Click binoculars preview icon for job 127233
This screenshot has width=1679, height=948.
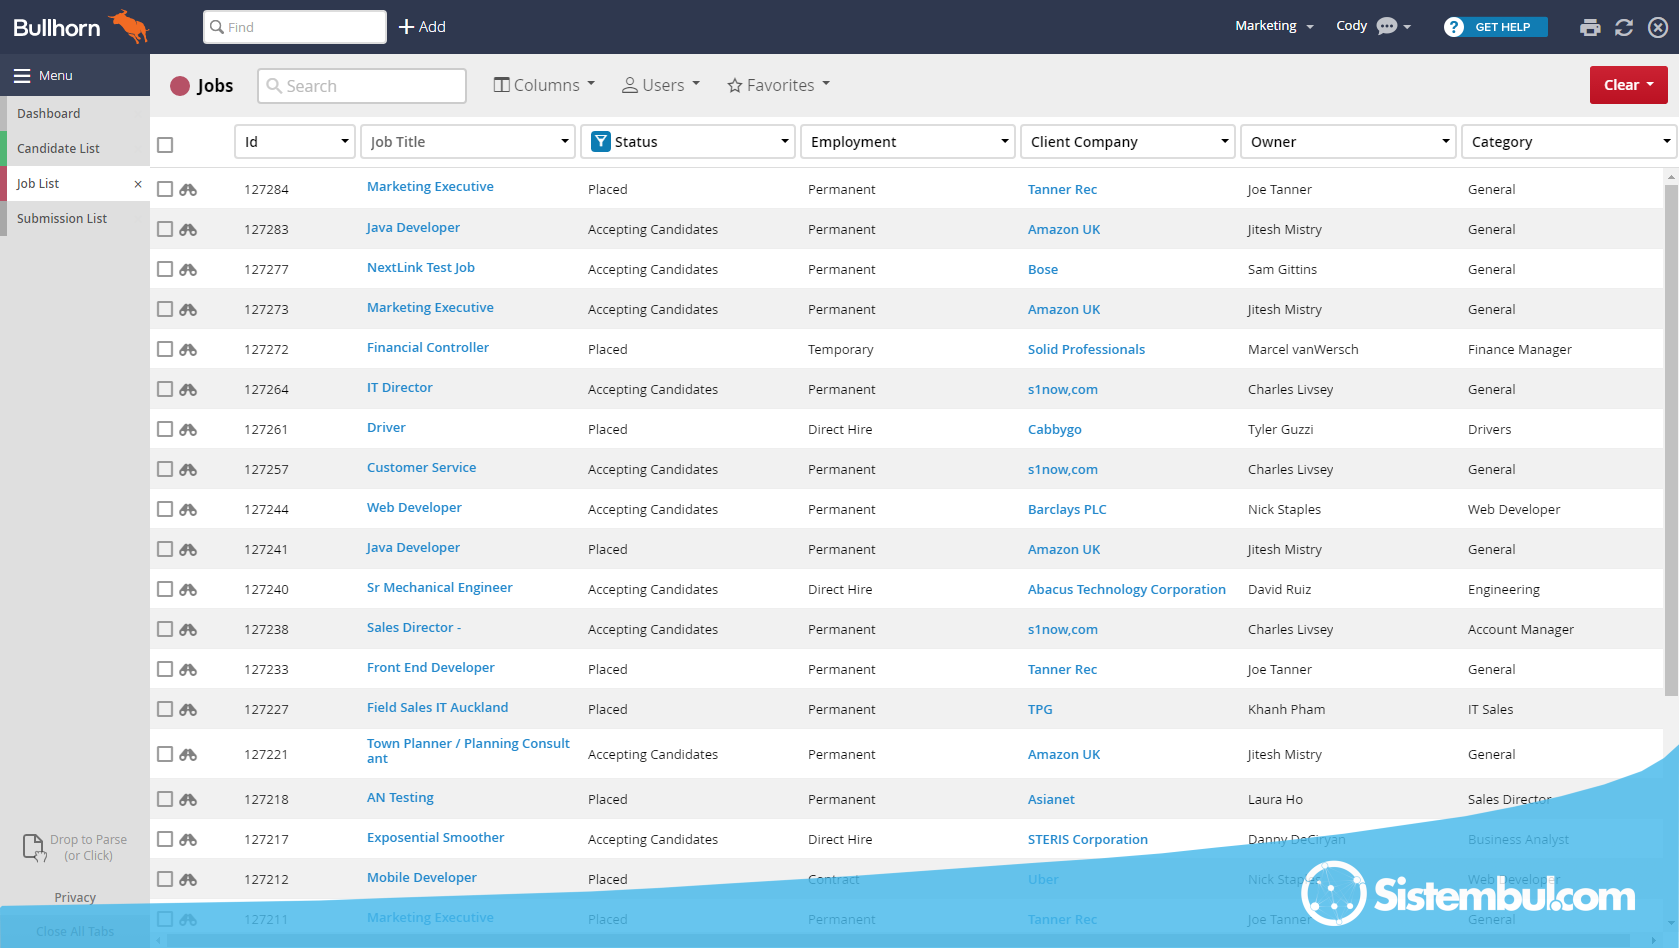click(188, 669)
